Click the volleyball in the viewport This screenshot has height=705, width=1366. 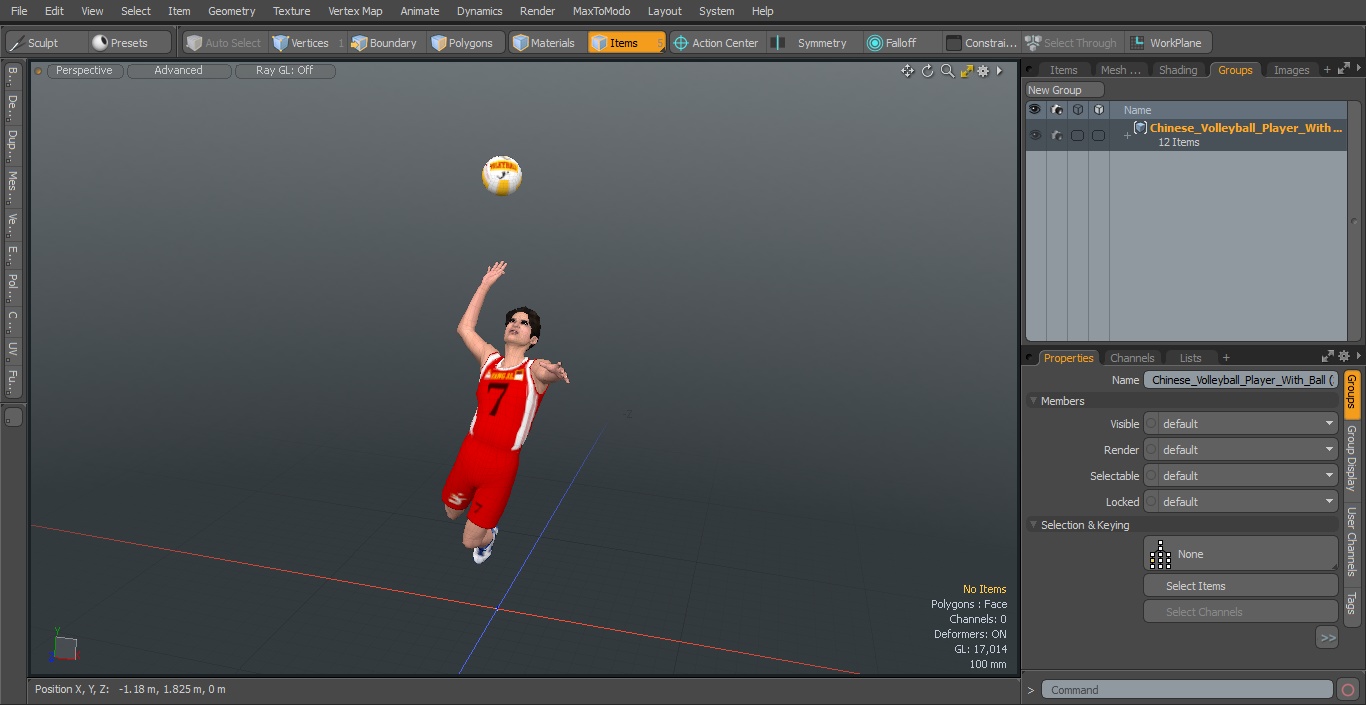(x=502, y=176)
